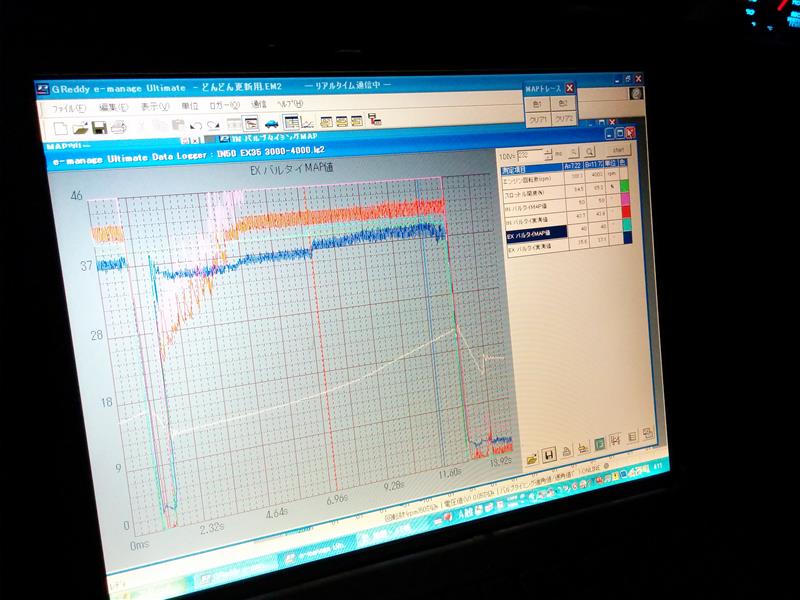Image resolution: width=800 pixels, height=600 pixels.
Task: Open the ファイル(F) menu
Action: click(69, 108)
